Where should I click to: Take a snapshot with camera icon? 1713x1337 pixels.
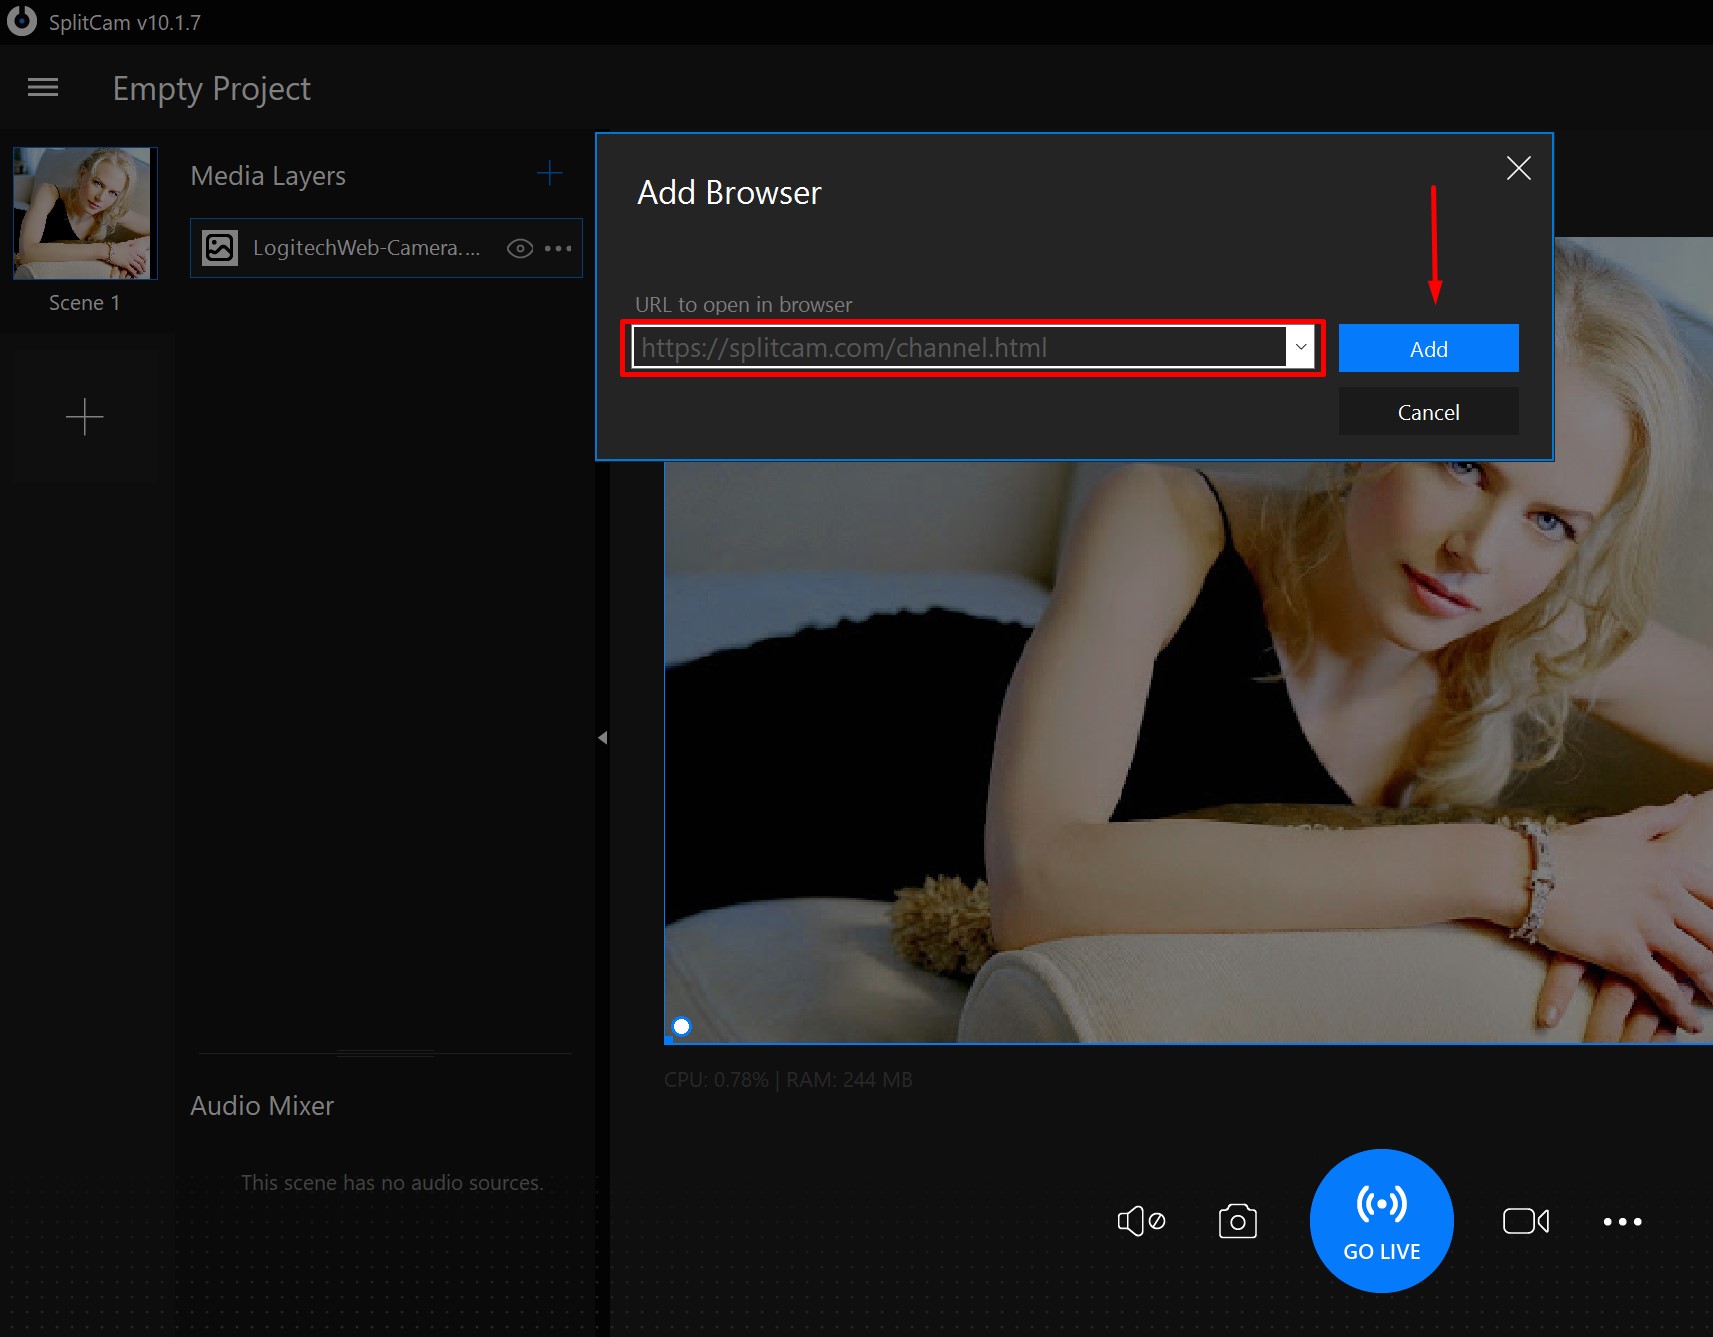(1237, 1221)
